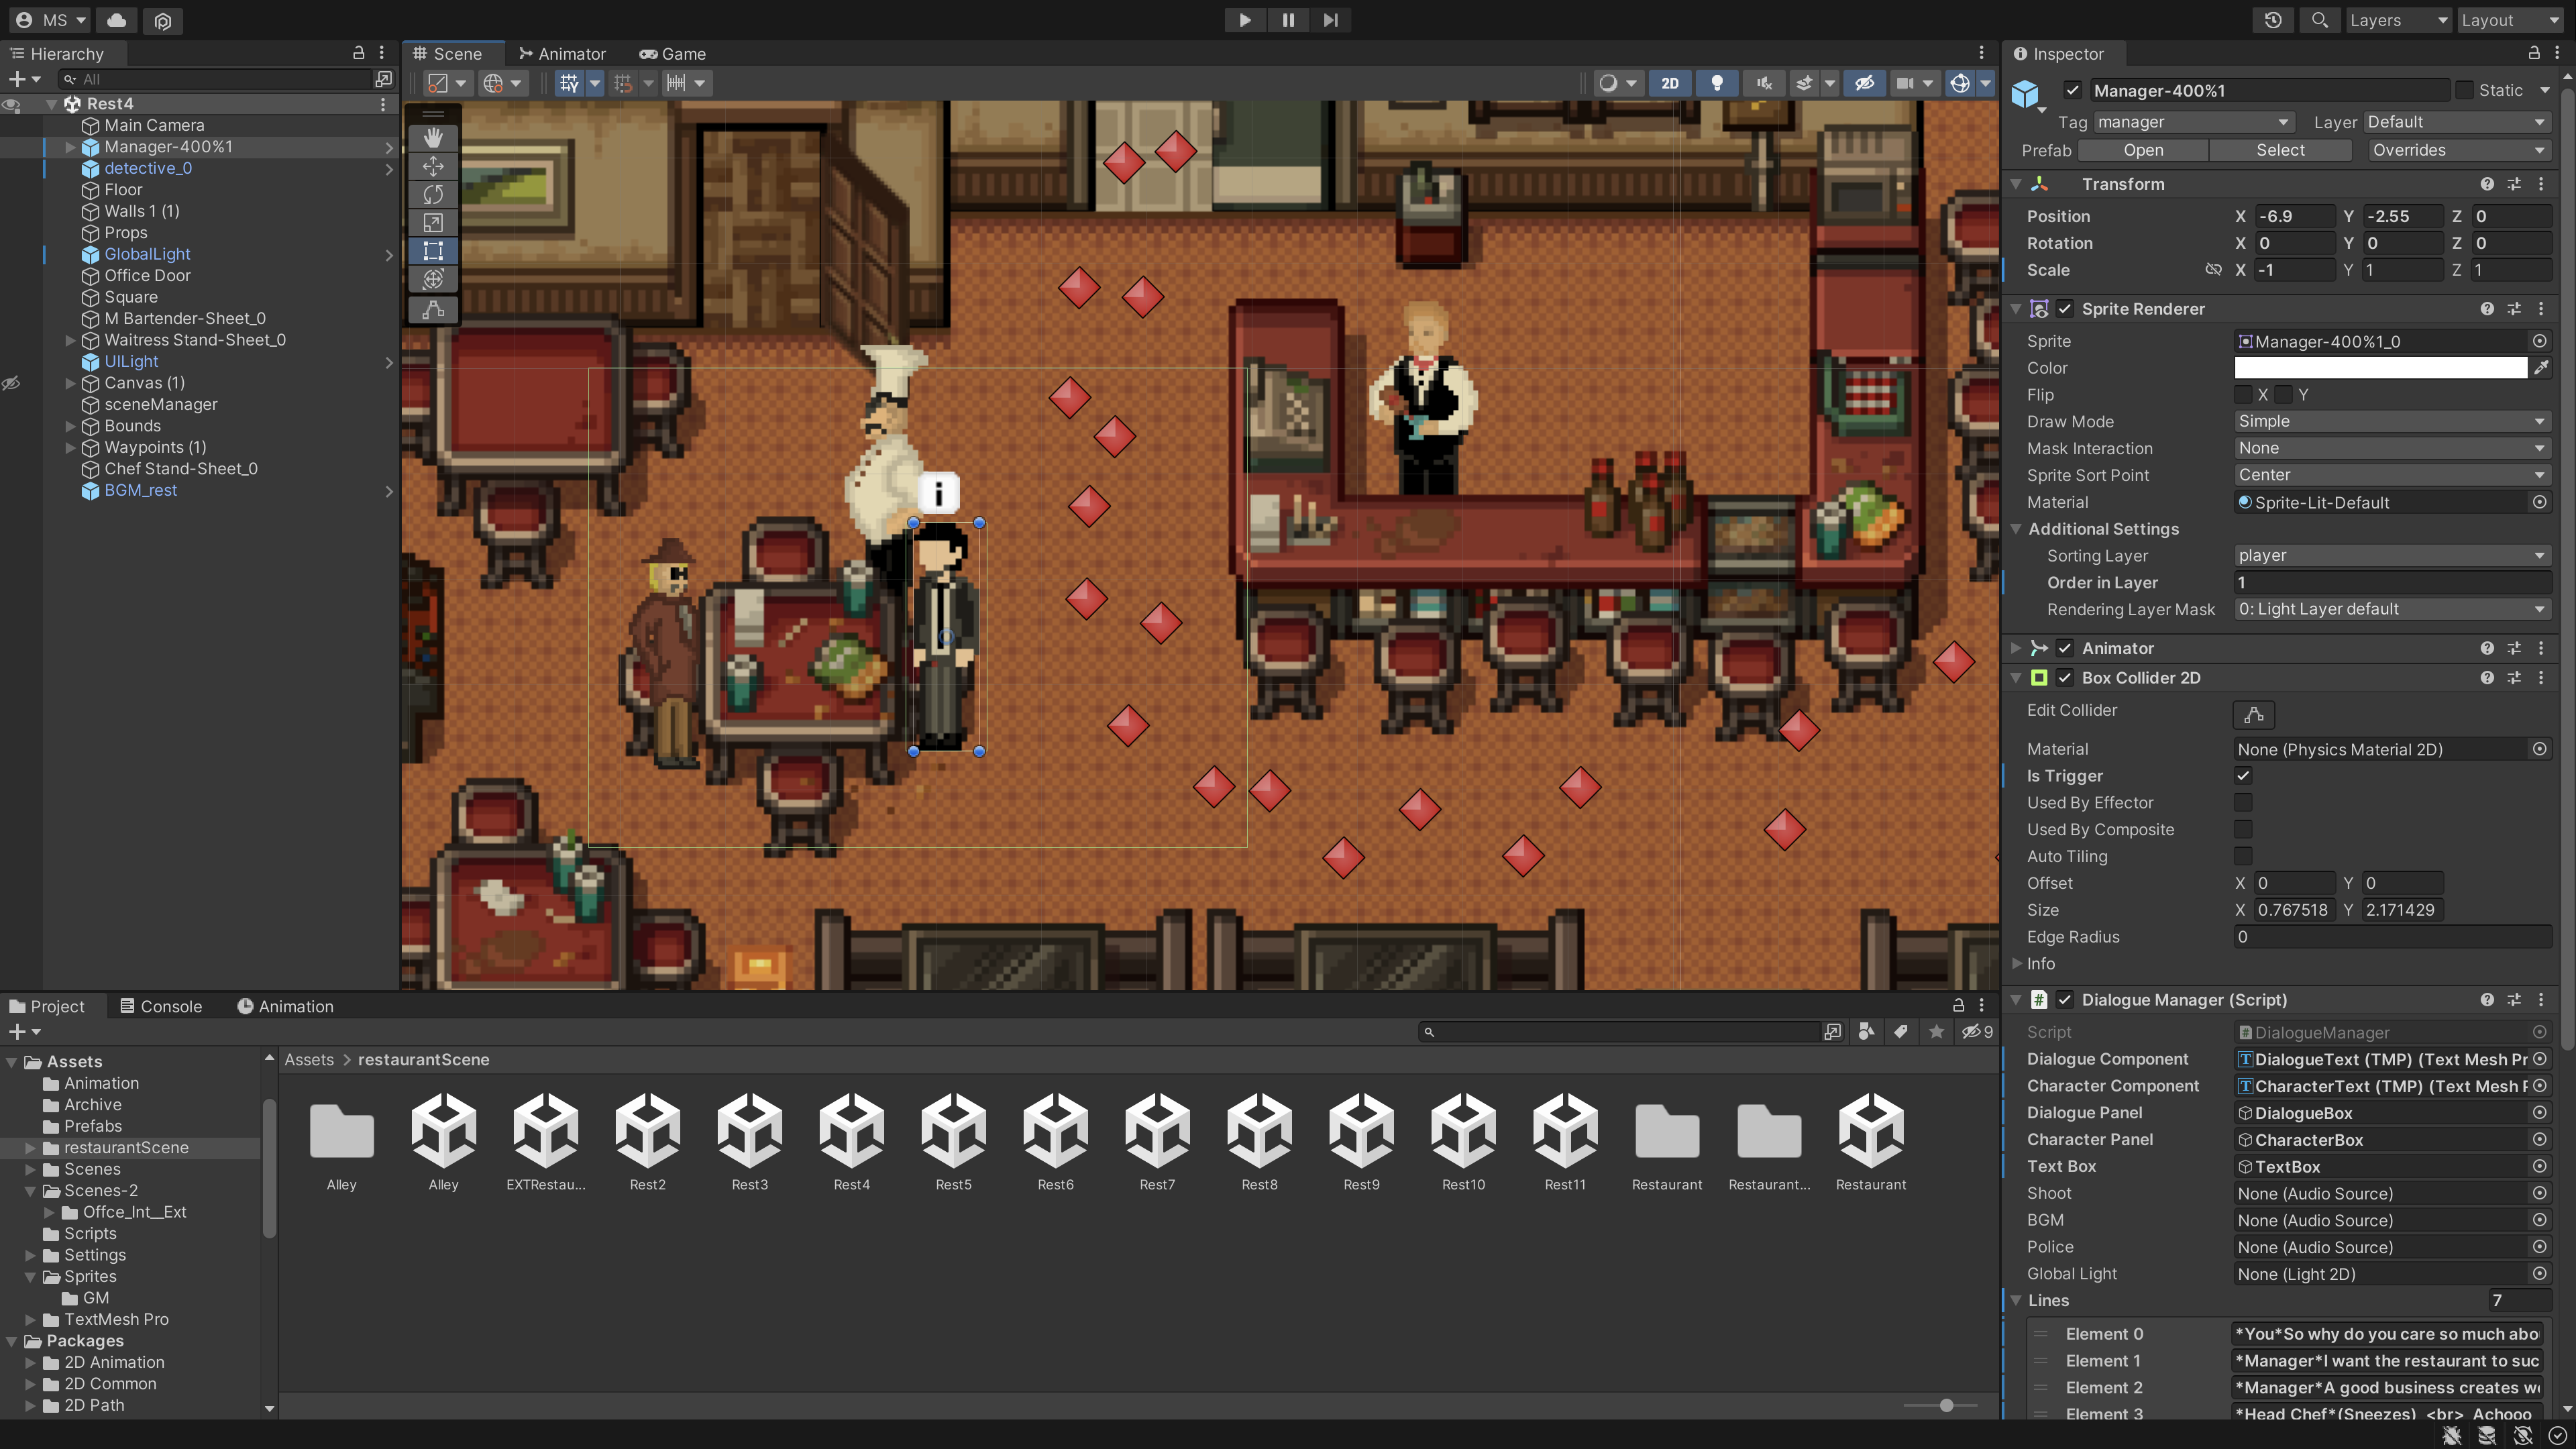Image resolution: width=2576 pixels, height=1449 pixels.
Task: Toggle scene visibility hidden-objects icon
Action: coord(1864,83)
